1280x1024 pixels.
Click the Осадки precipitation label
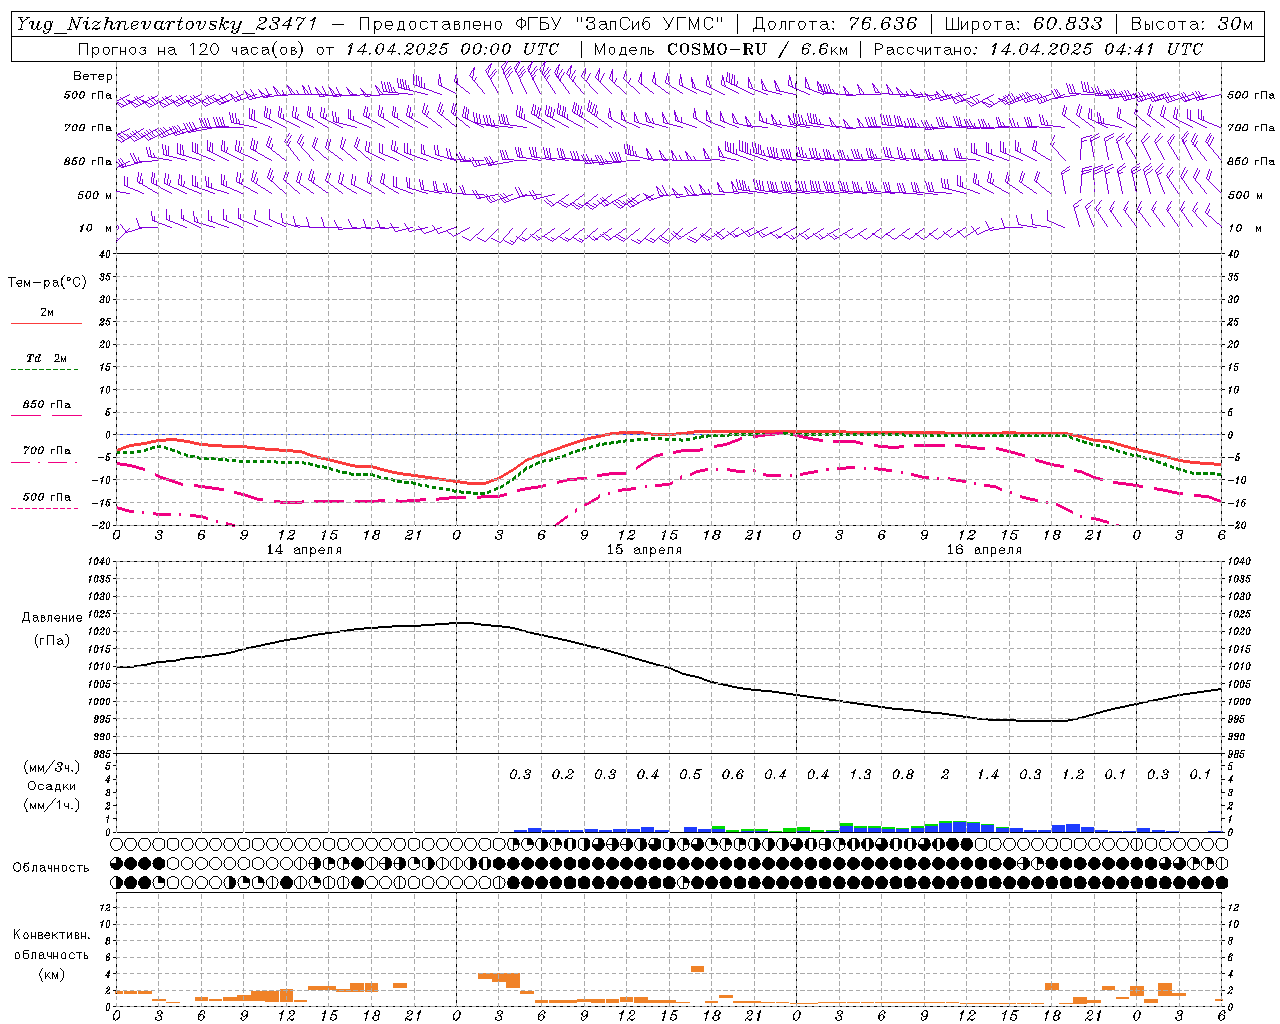coord(52,786)
